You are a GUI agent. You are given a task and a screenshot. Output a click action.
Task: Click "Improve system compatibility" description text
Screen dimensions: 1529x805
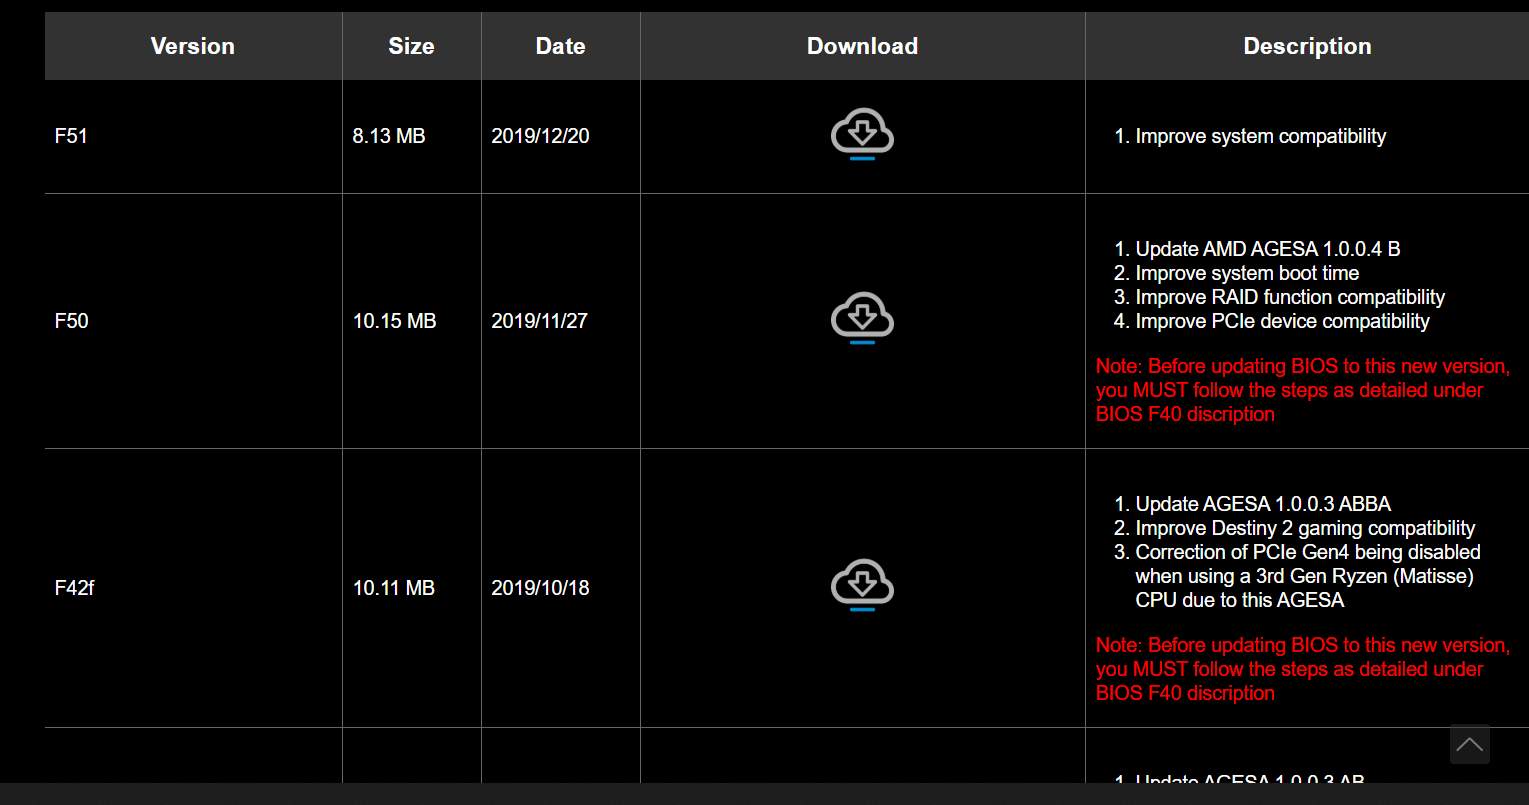[1260, 136]
